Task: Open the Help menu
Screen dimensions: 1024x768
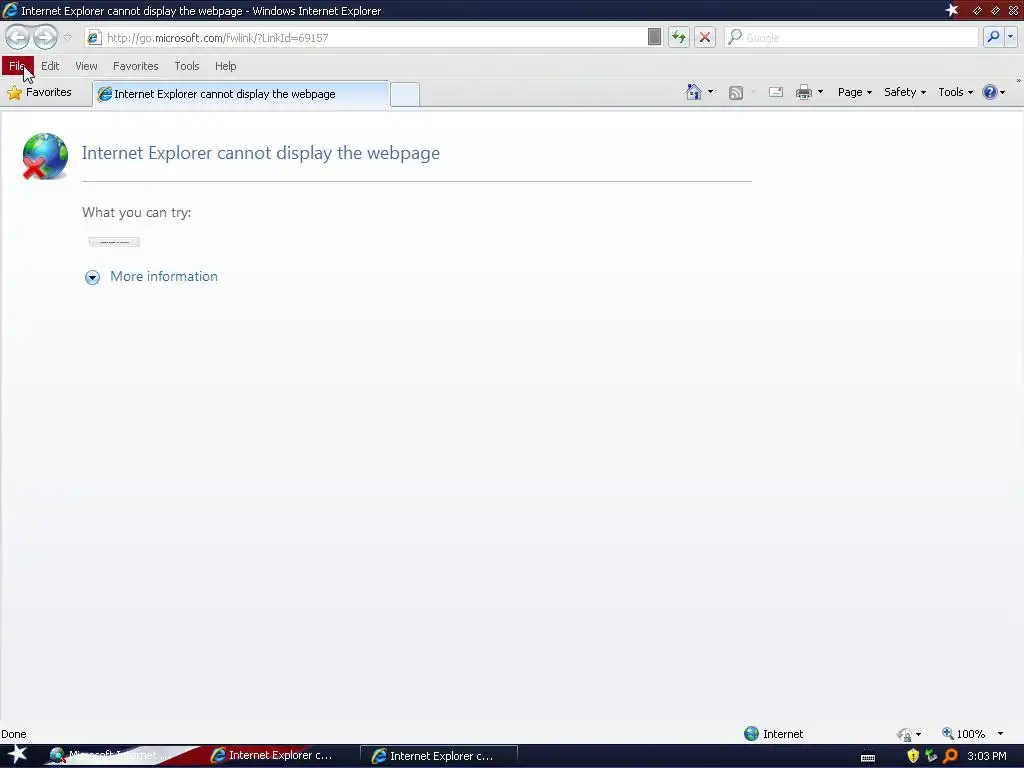Action: (x=226, y=66)
